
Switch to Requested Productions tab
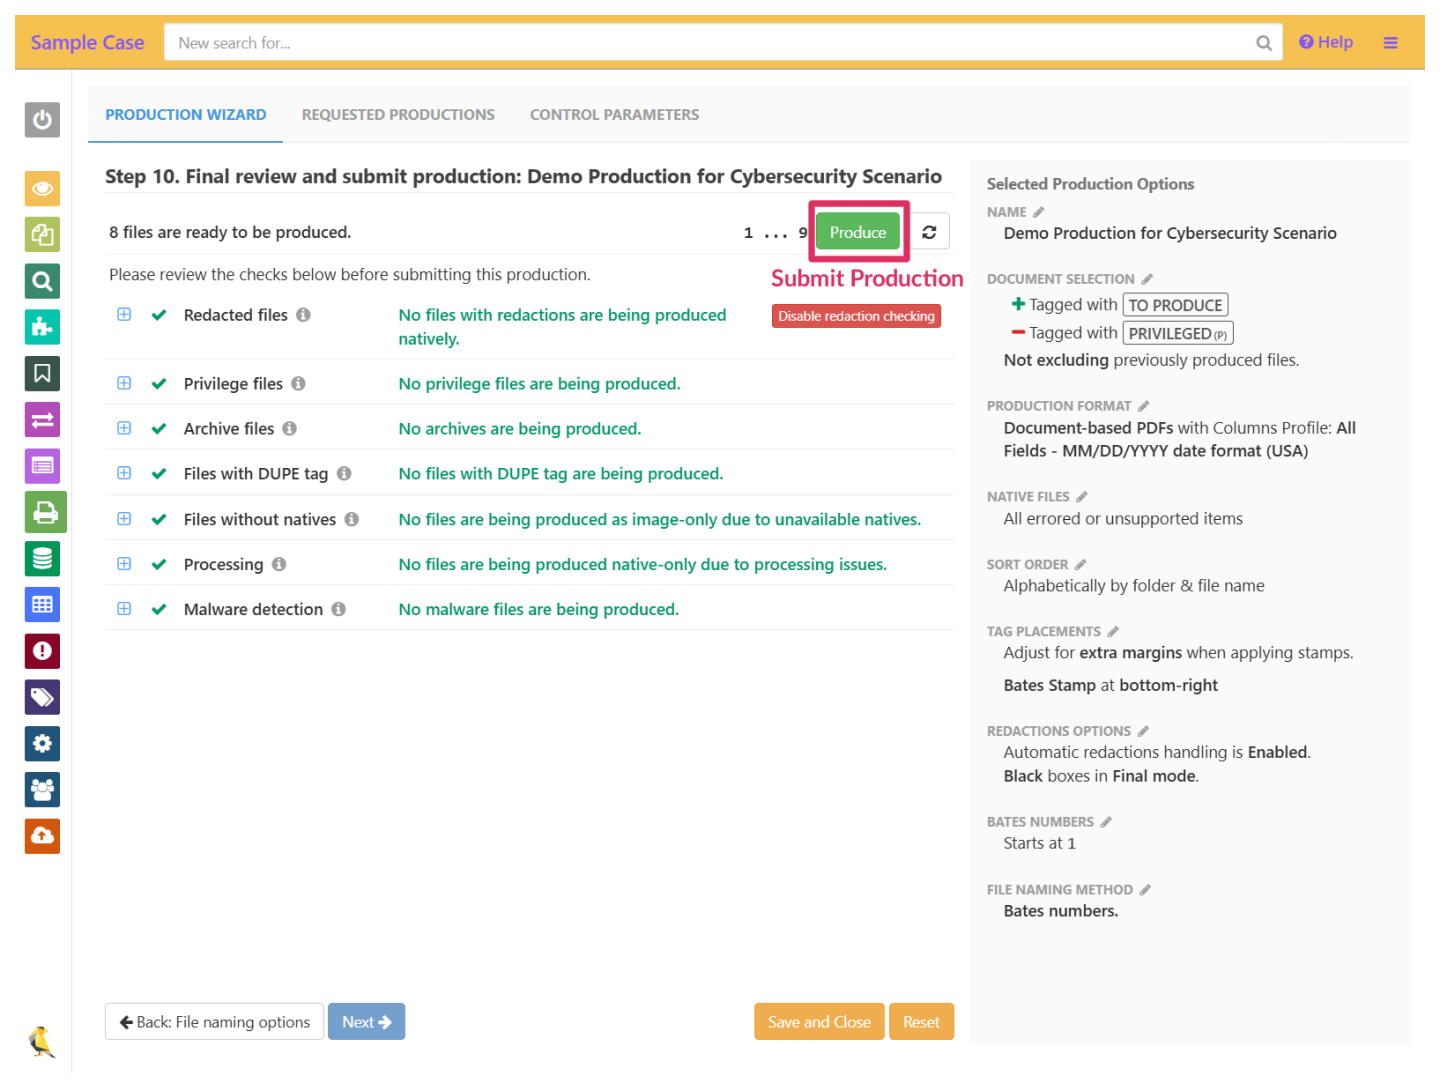pos(398,115)
